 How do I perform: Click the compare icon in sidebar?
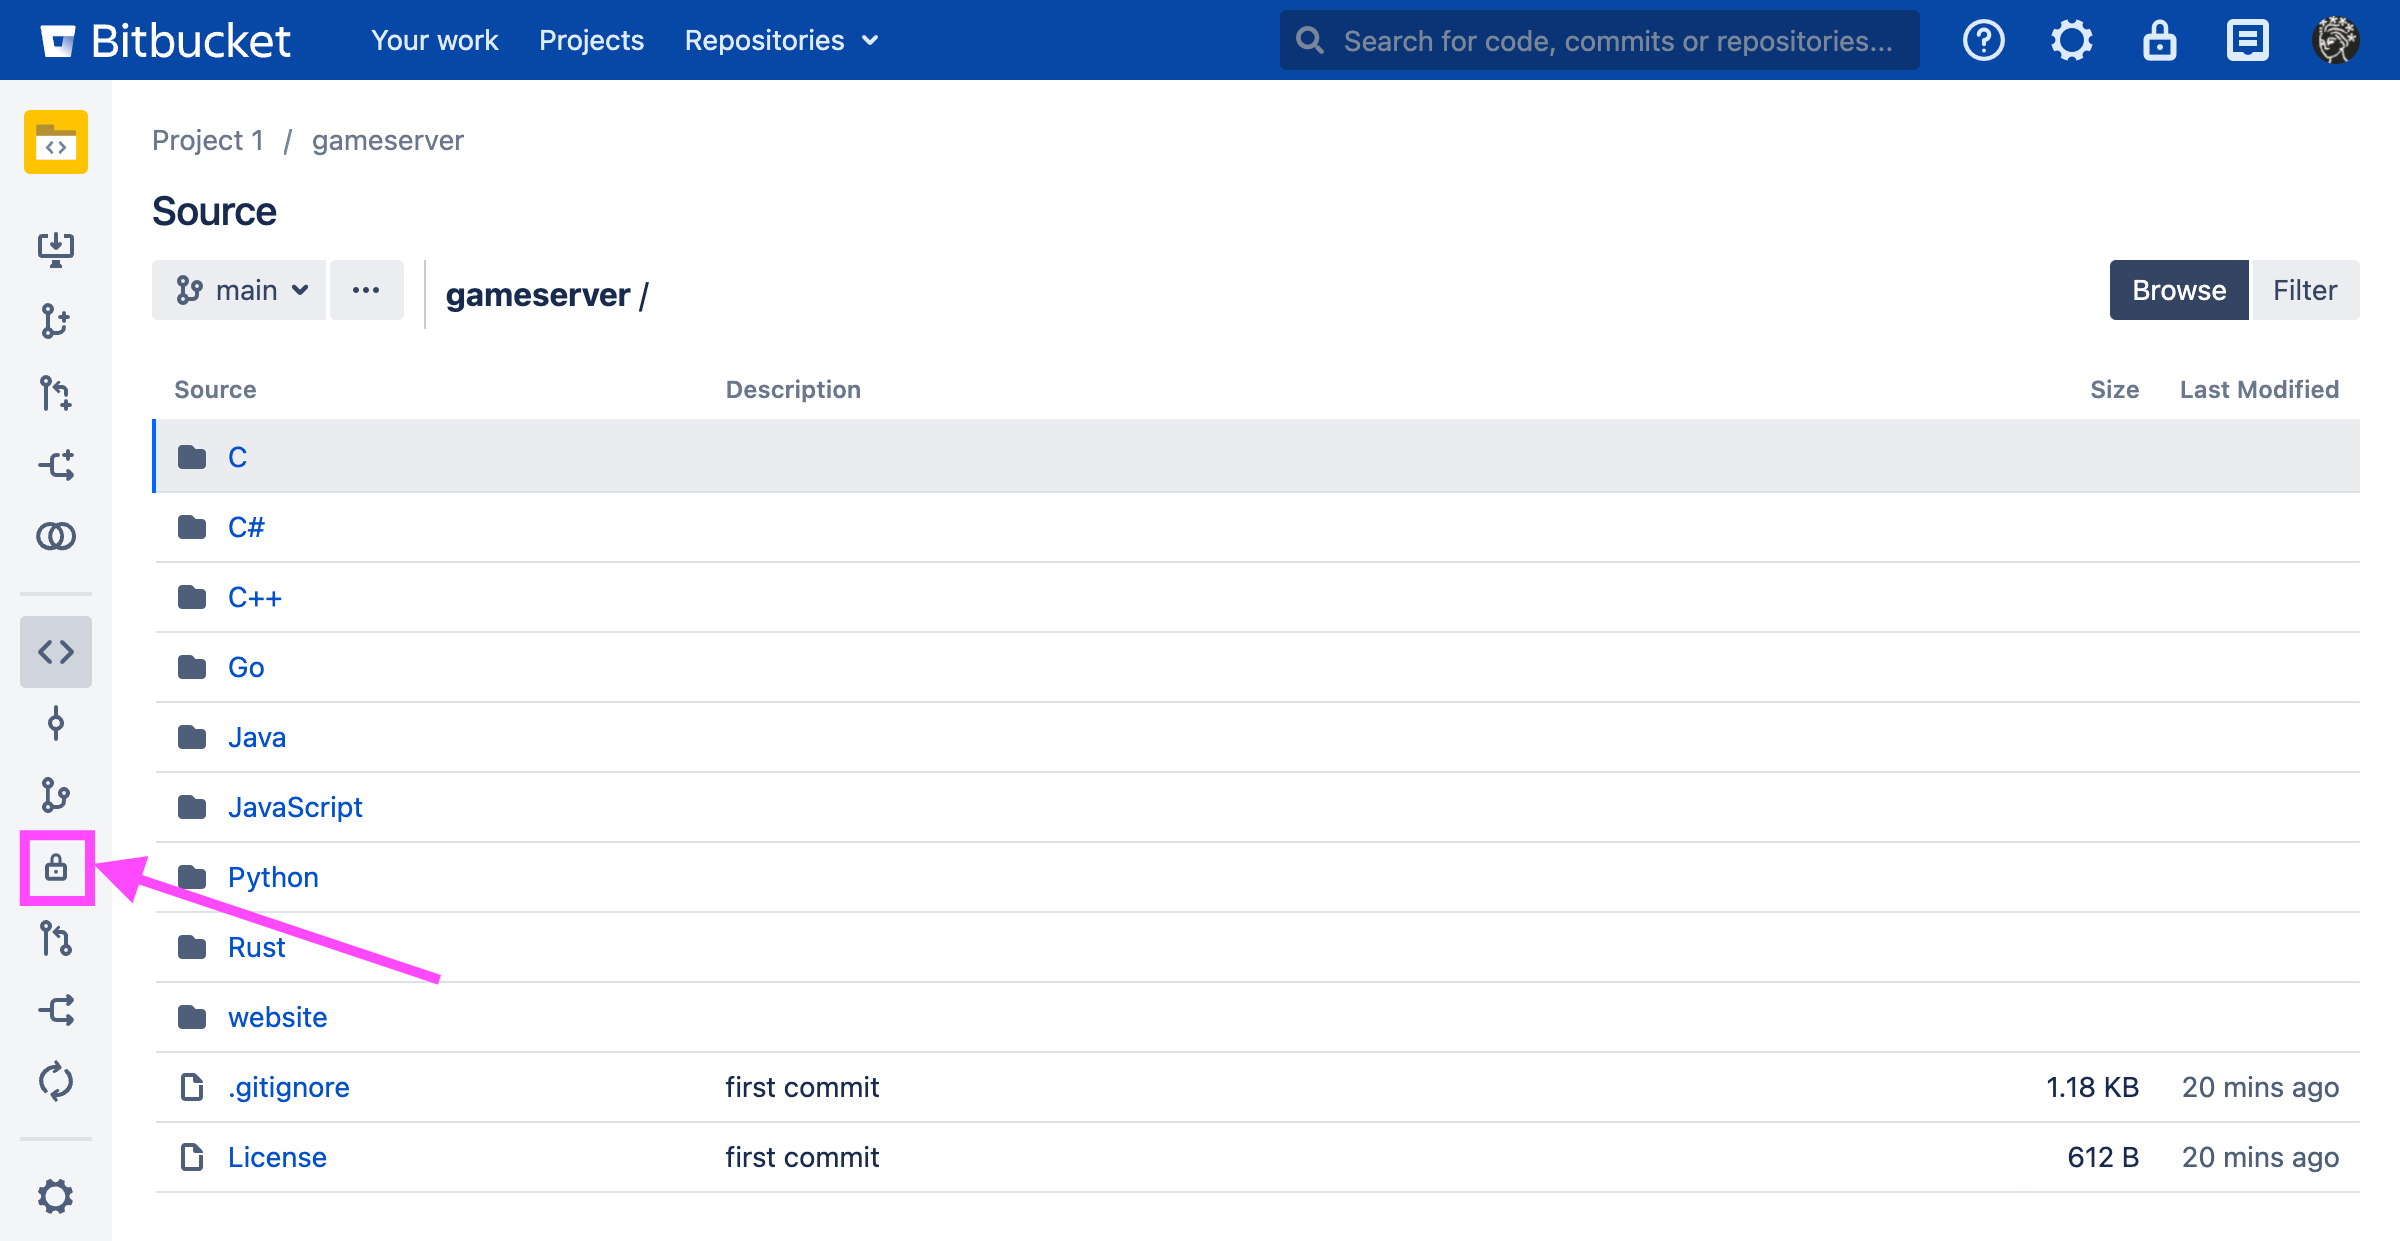click(56, 537)
